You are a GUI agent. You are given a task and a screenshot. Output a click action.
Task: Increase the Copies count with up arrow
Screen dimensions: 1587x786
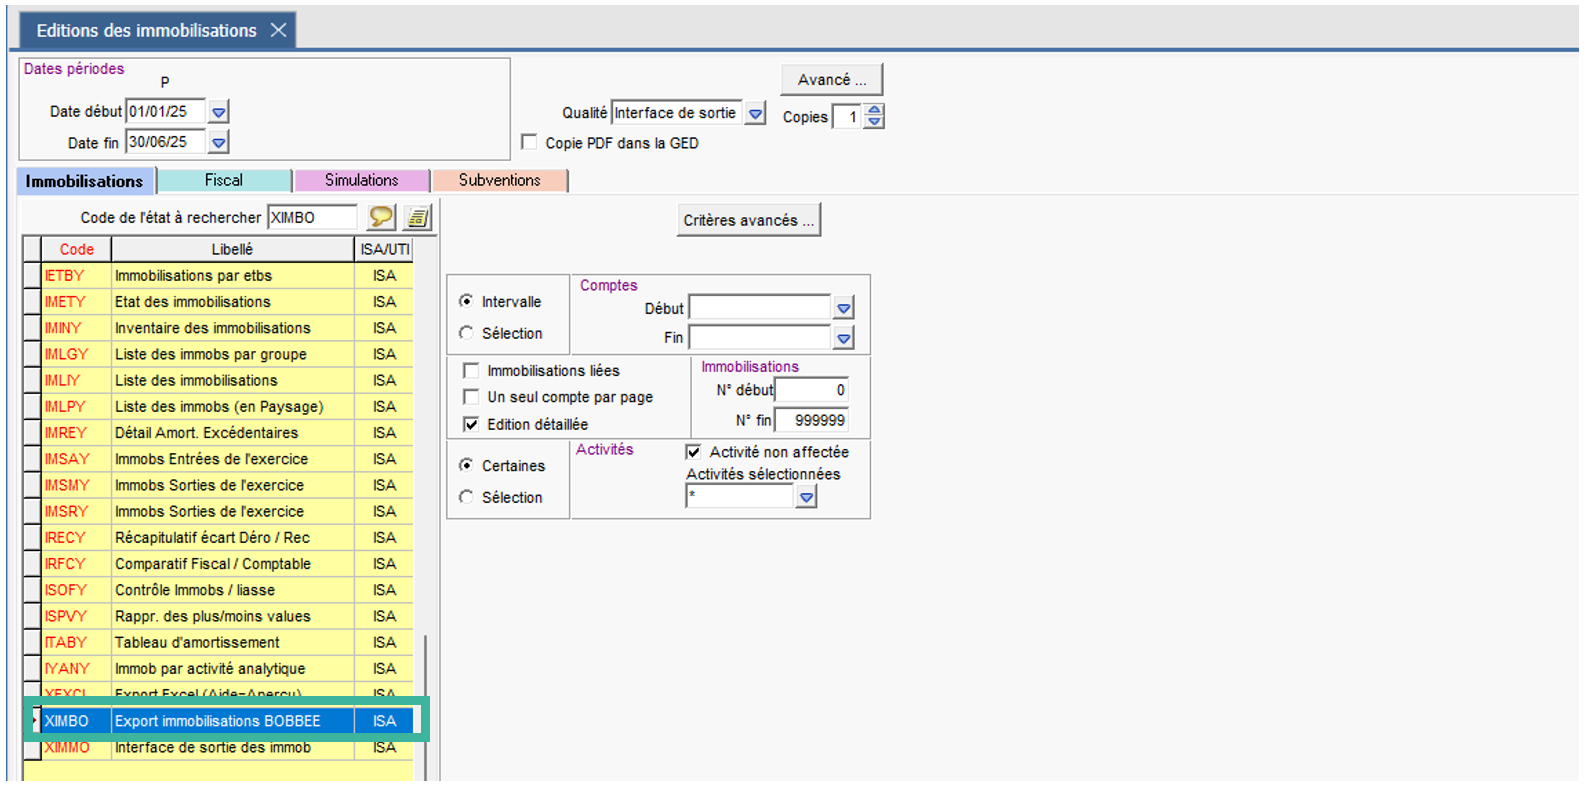875,111
